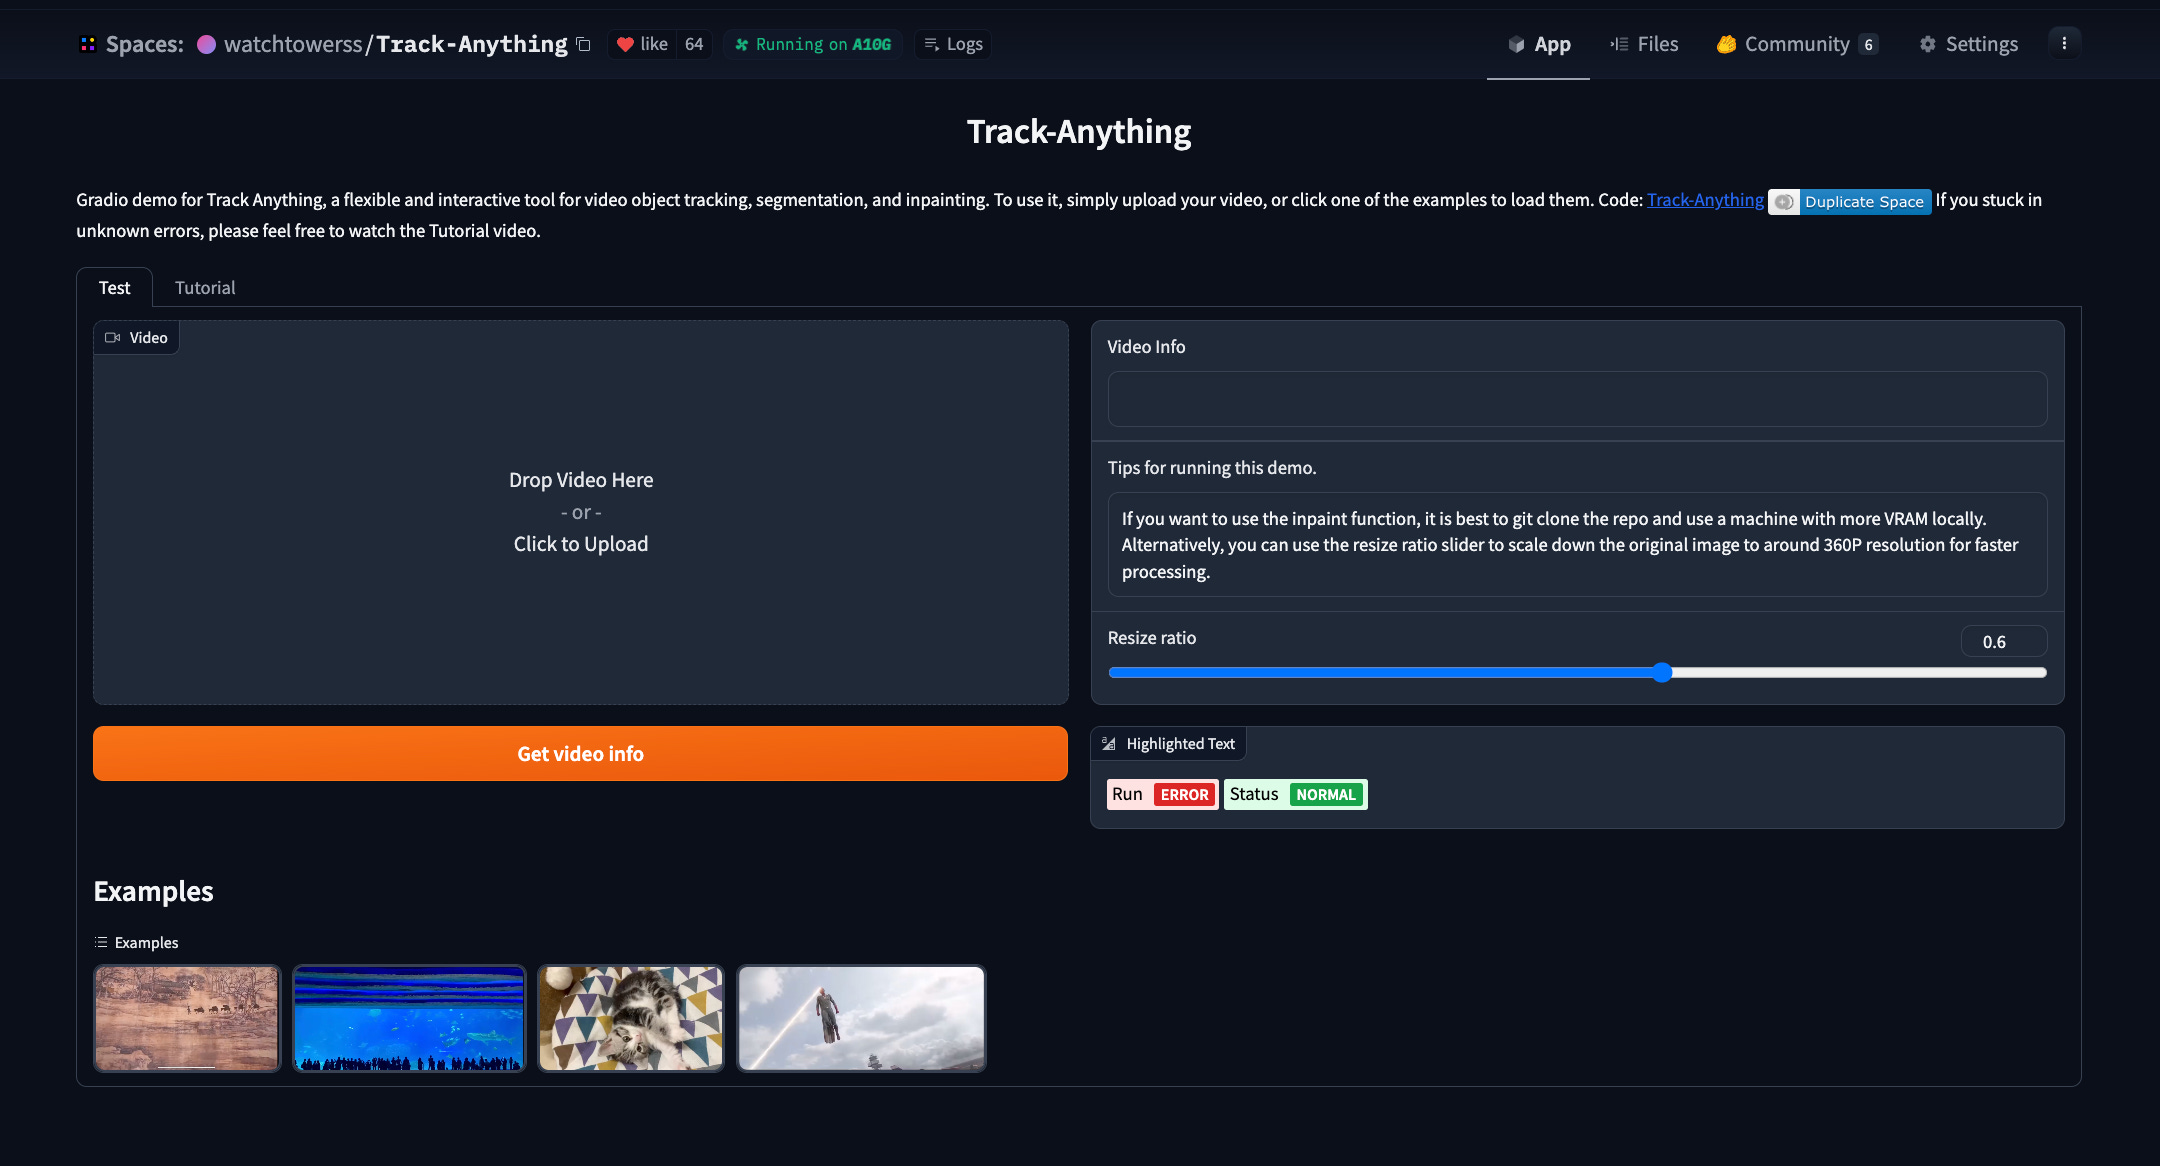Image resolution: width=2160 pixels, height=1166 pixels.
Task: Click the Running status chip icon
Action: click(742, 44)
